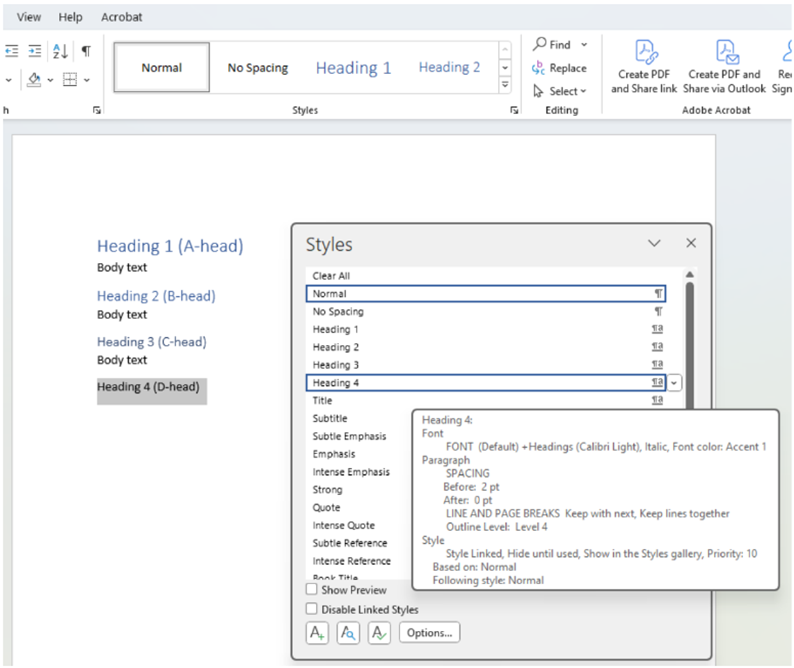The height and width of the screenshot is (668, 794).
Task: Apply the Heading 1 style from gallery
Action: 353,68
